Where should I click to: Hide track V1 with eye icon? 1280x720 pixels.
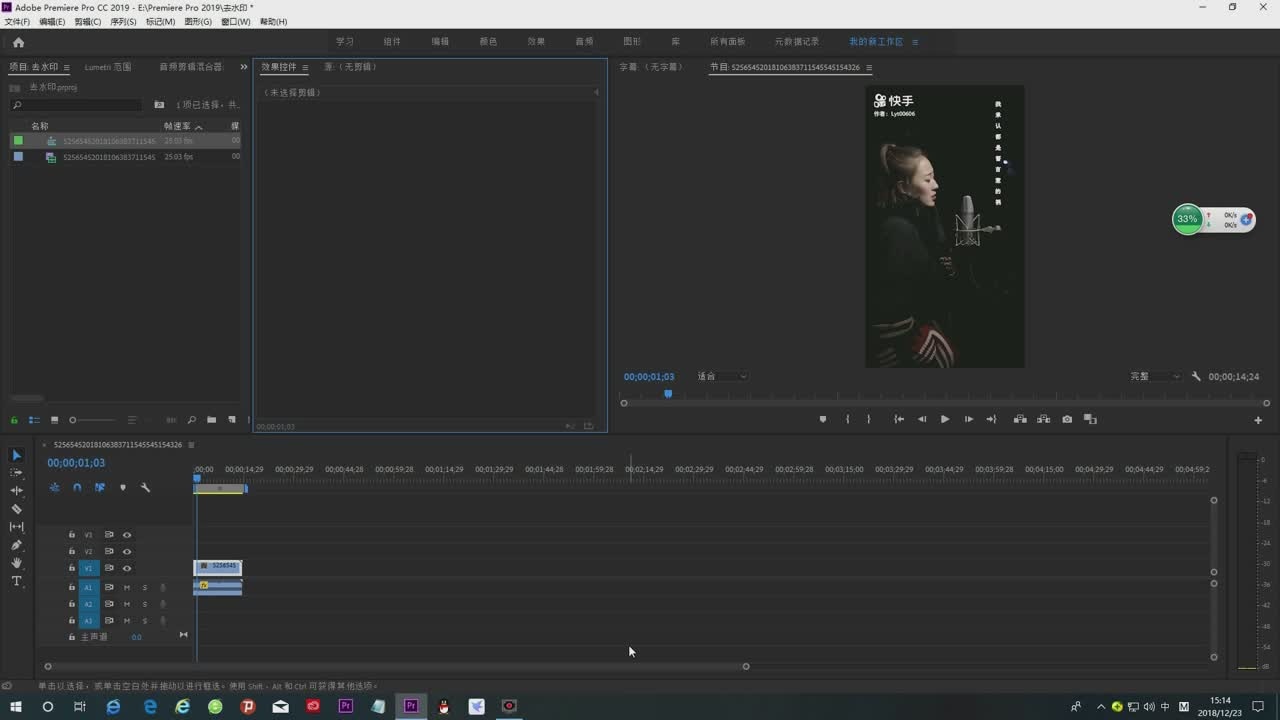(127, 568)
